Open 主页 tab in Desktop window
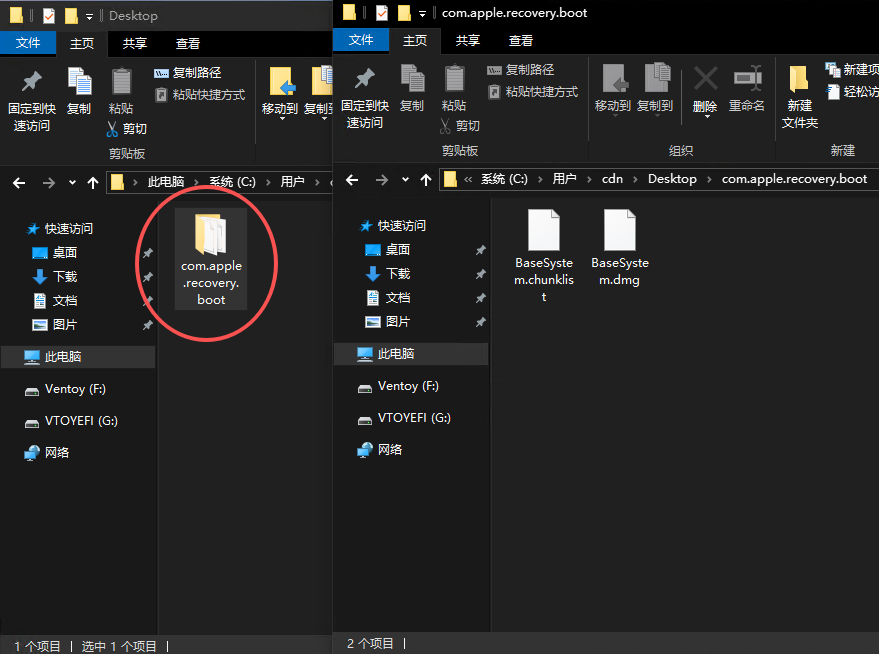 tap(82, 43)
